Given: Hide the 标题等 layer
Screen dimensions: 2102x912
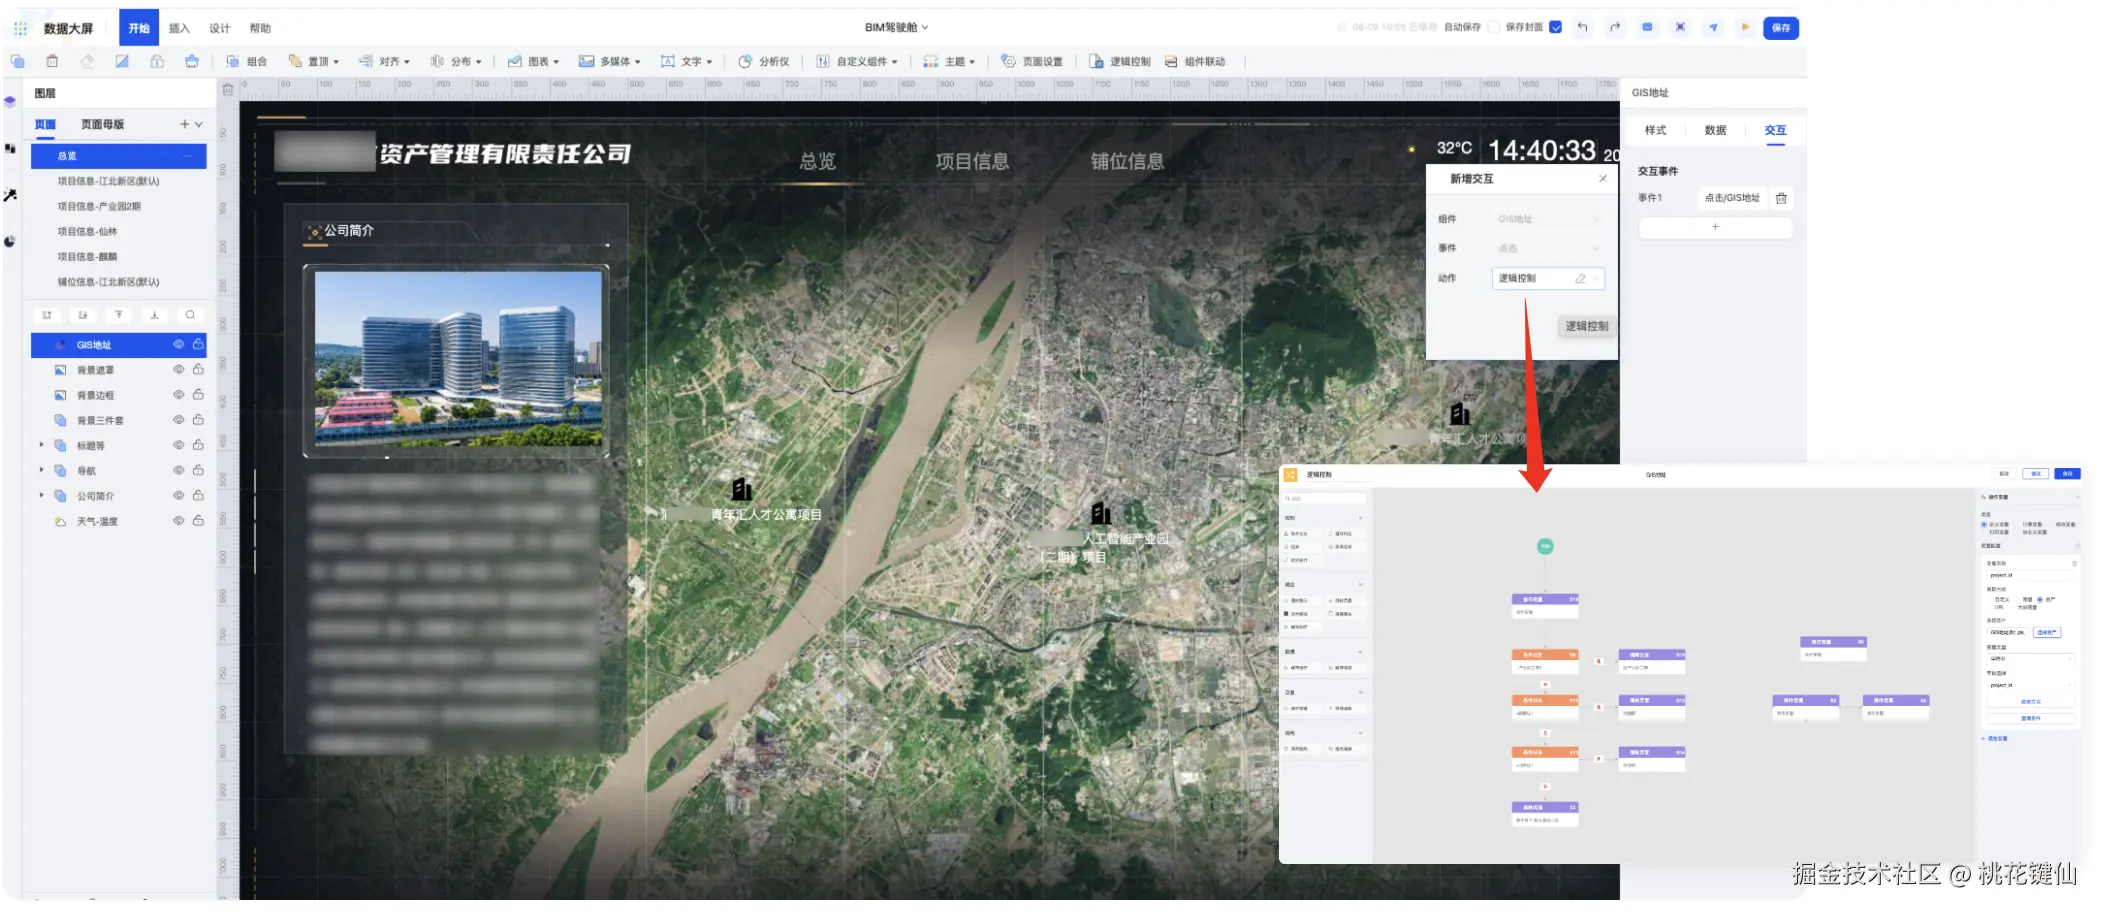Looking at the screenshot, I should (x=179, y=445).
